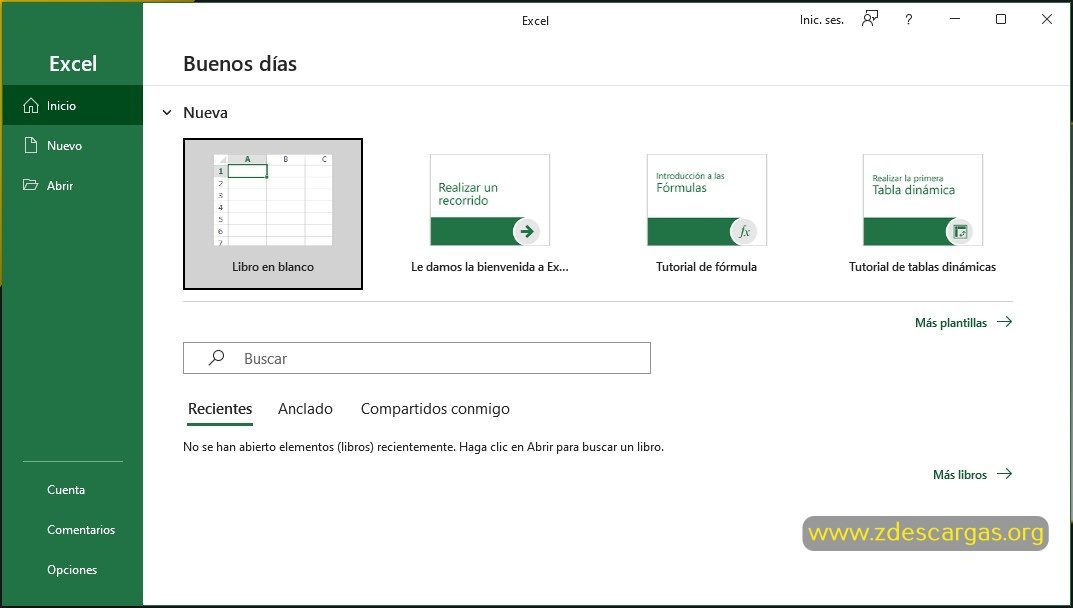Open the Tabla dinámica template thumbnail
The height and width of the screenshot is (608, 1073).
coord(922,200)
